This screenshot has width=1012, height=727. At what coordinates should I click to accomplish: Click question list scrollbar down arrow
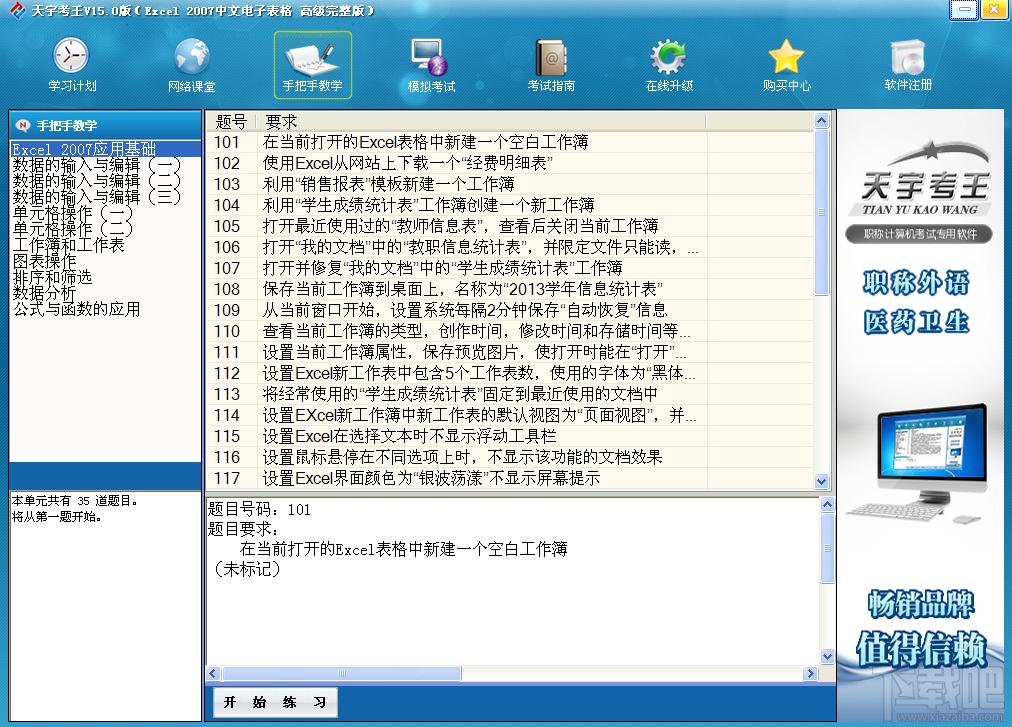click(822, 481)
